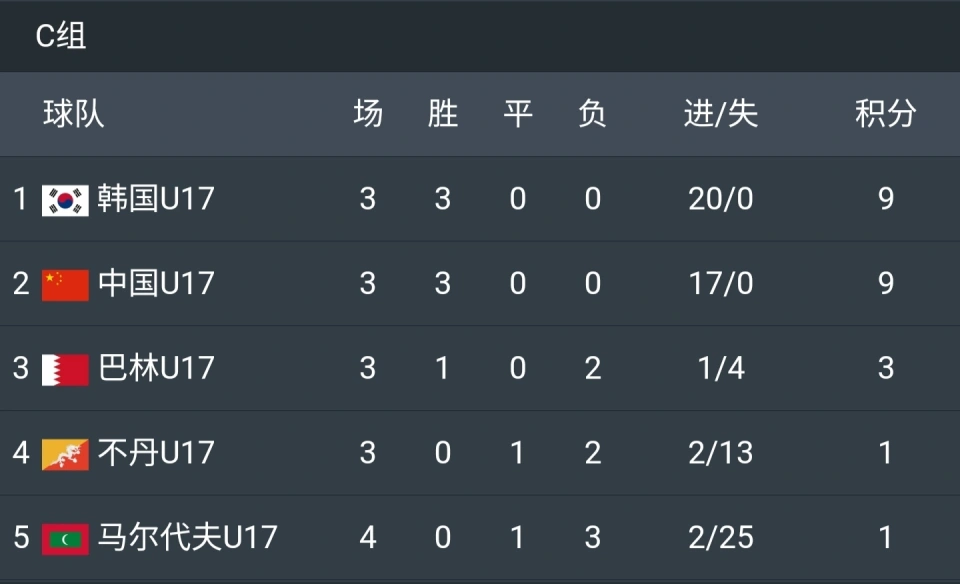960x584 pixels.
Task: Select Maldives' 2/25 goals cell
Action: click(x=721, y=537)
